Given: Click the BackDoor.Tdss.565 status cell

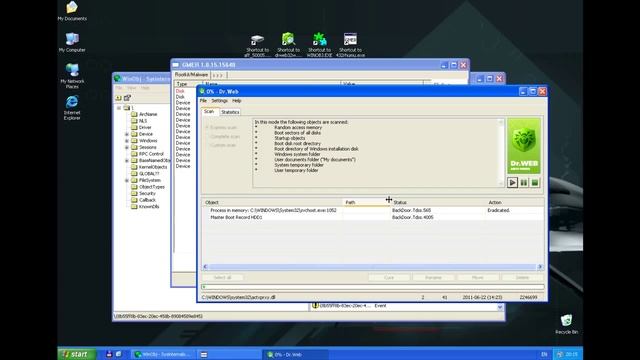Looking at the screenshot, I should pos(411,210).
